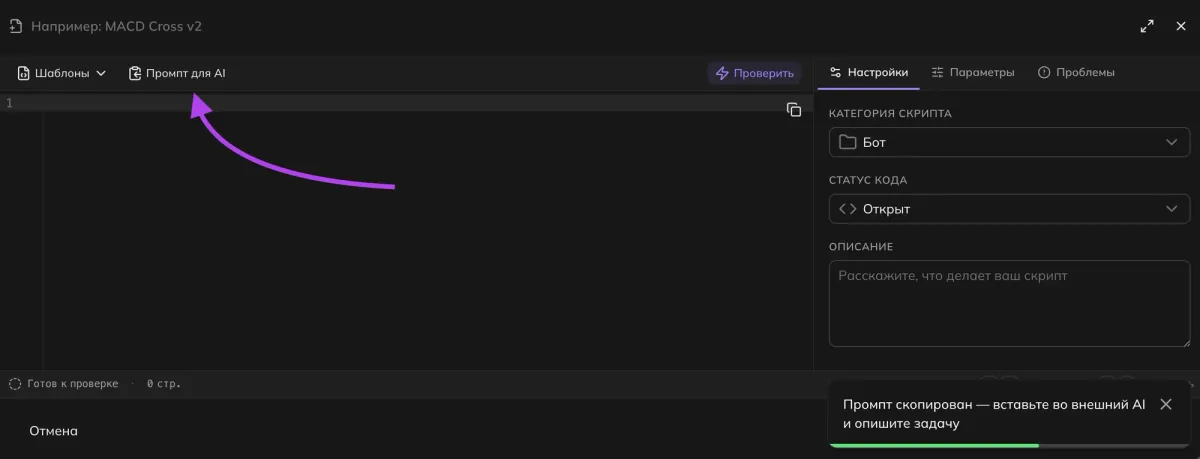Select the Настройки tab

click(869, 72)
